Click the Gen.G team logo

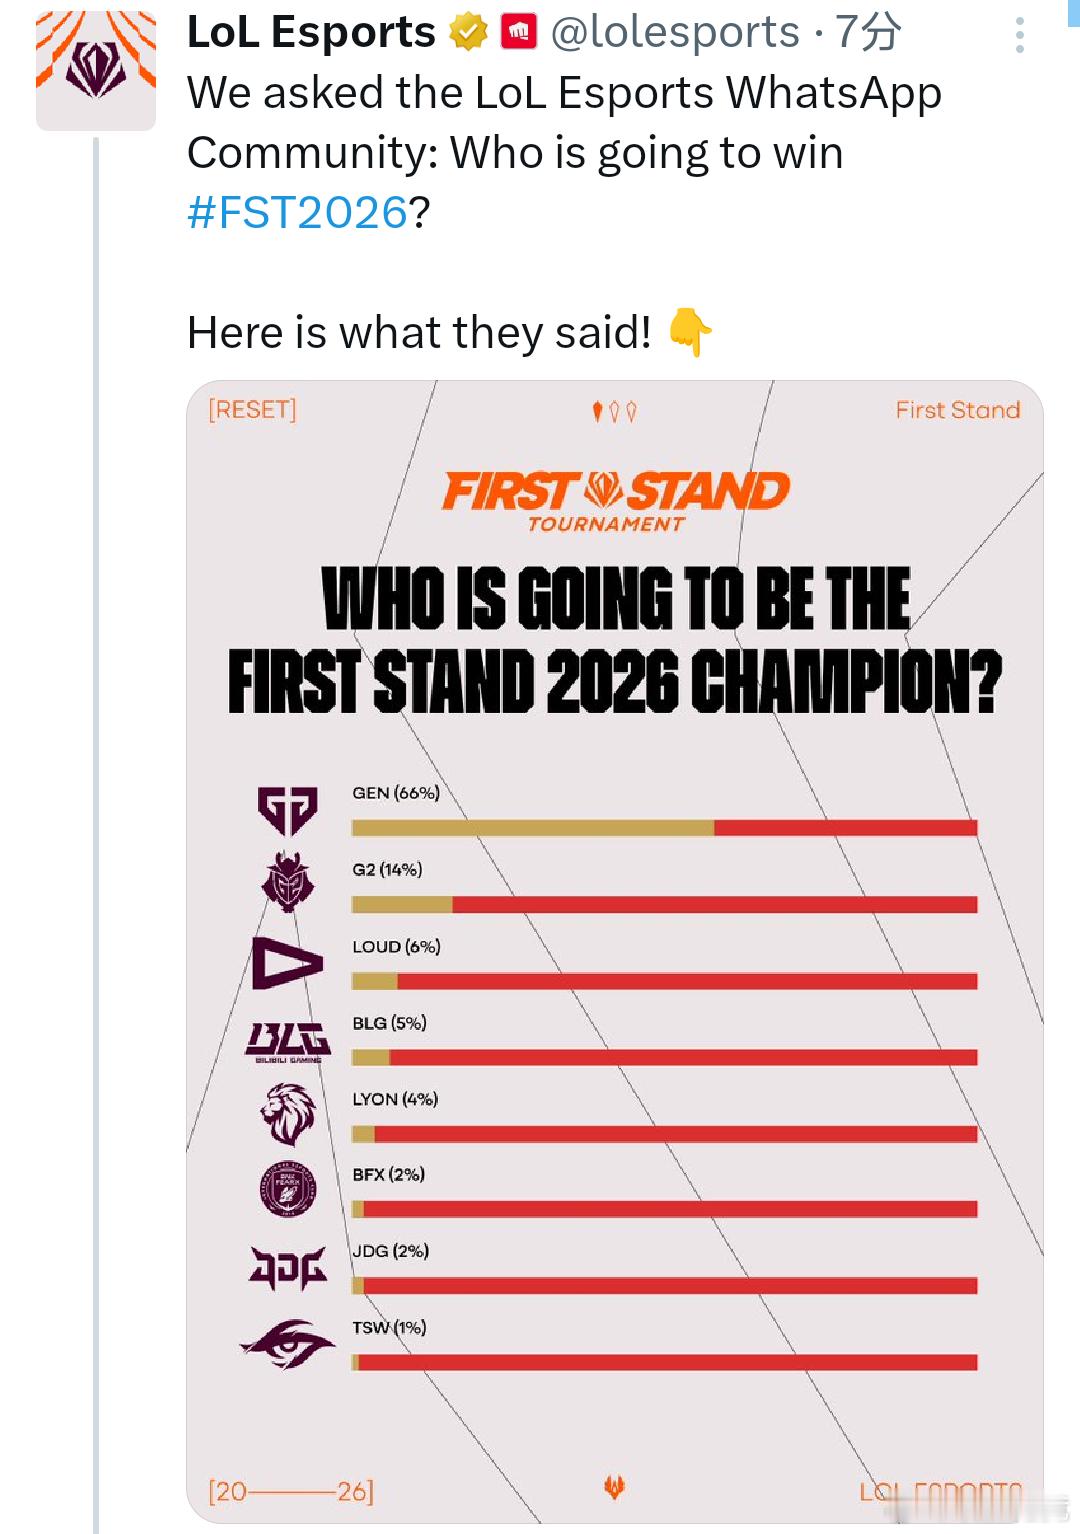(287, 809)
